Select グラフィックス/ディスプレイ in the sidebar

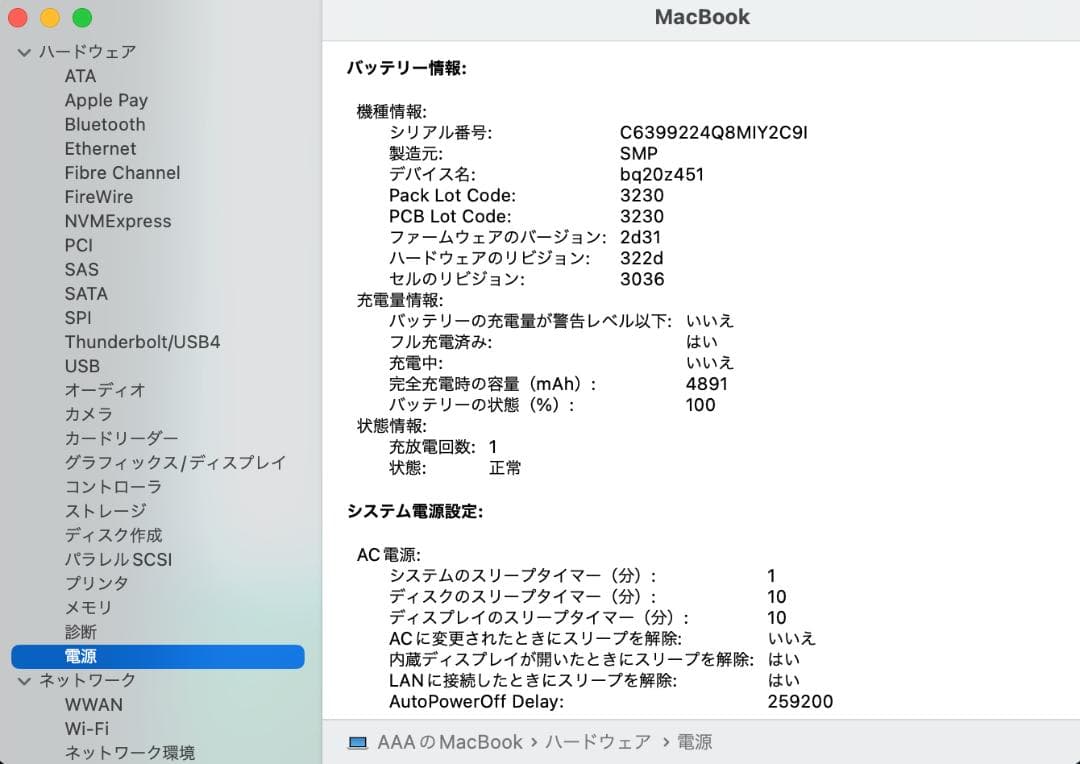pyautogui.click(x=174, y=462)
